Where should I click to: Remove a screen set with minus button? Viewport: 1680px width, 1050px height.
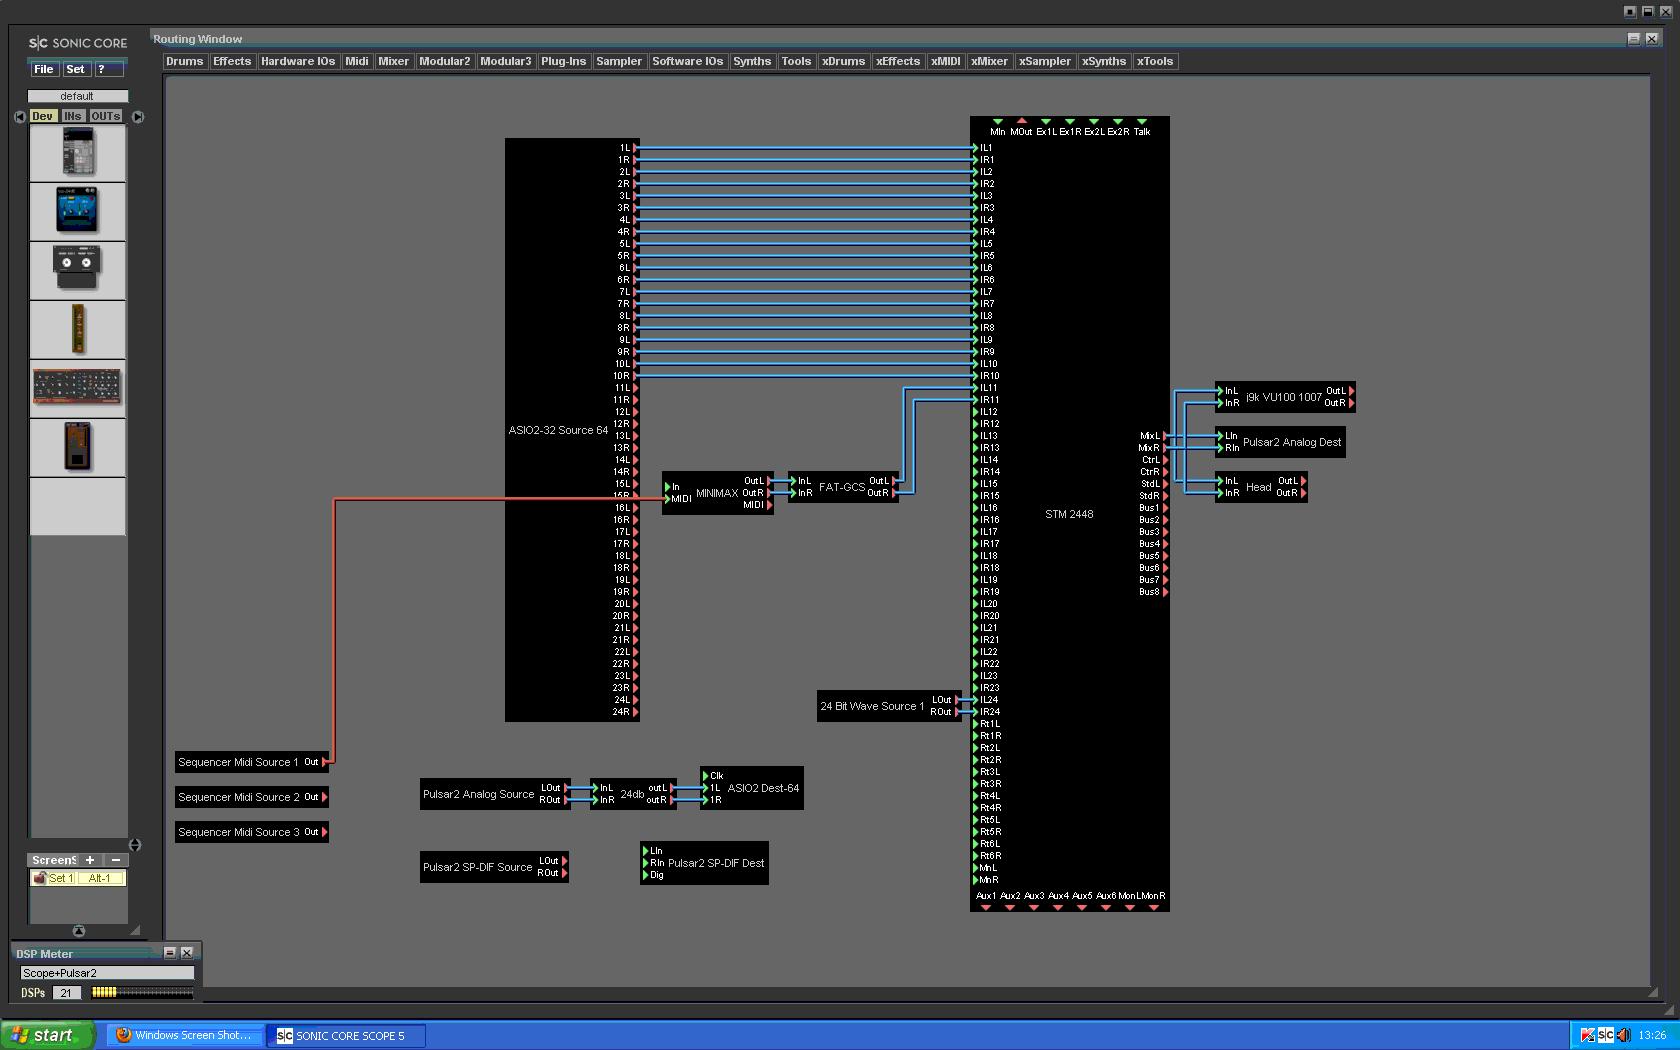pyautogui.click(x=116, y=860)
